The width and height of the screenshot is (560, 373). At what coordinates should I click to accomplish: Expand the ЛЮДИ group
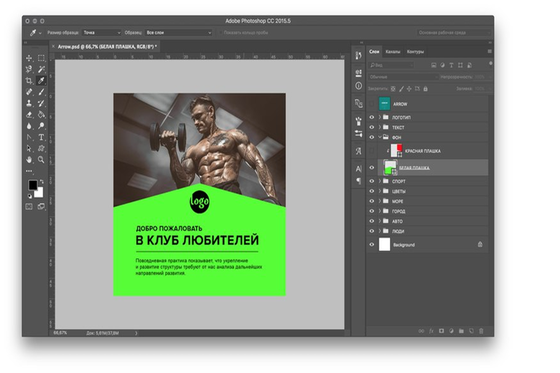[380, 231]
